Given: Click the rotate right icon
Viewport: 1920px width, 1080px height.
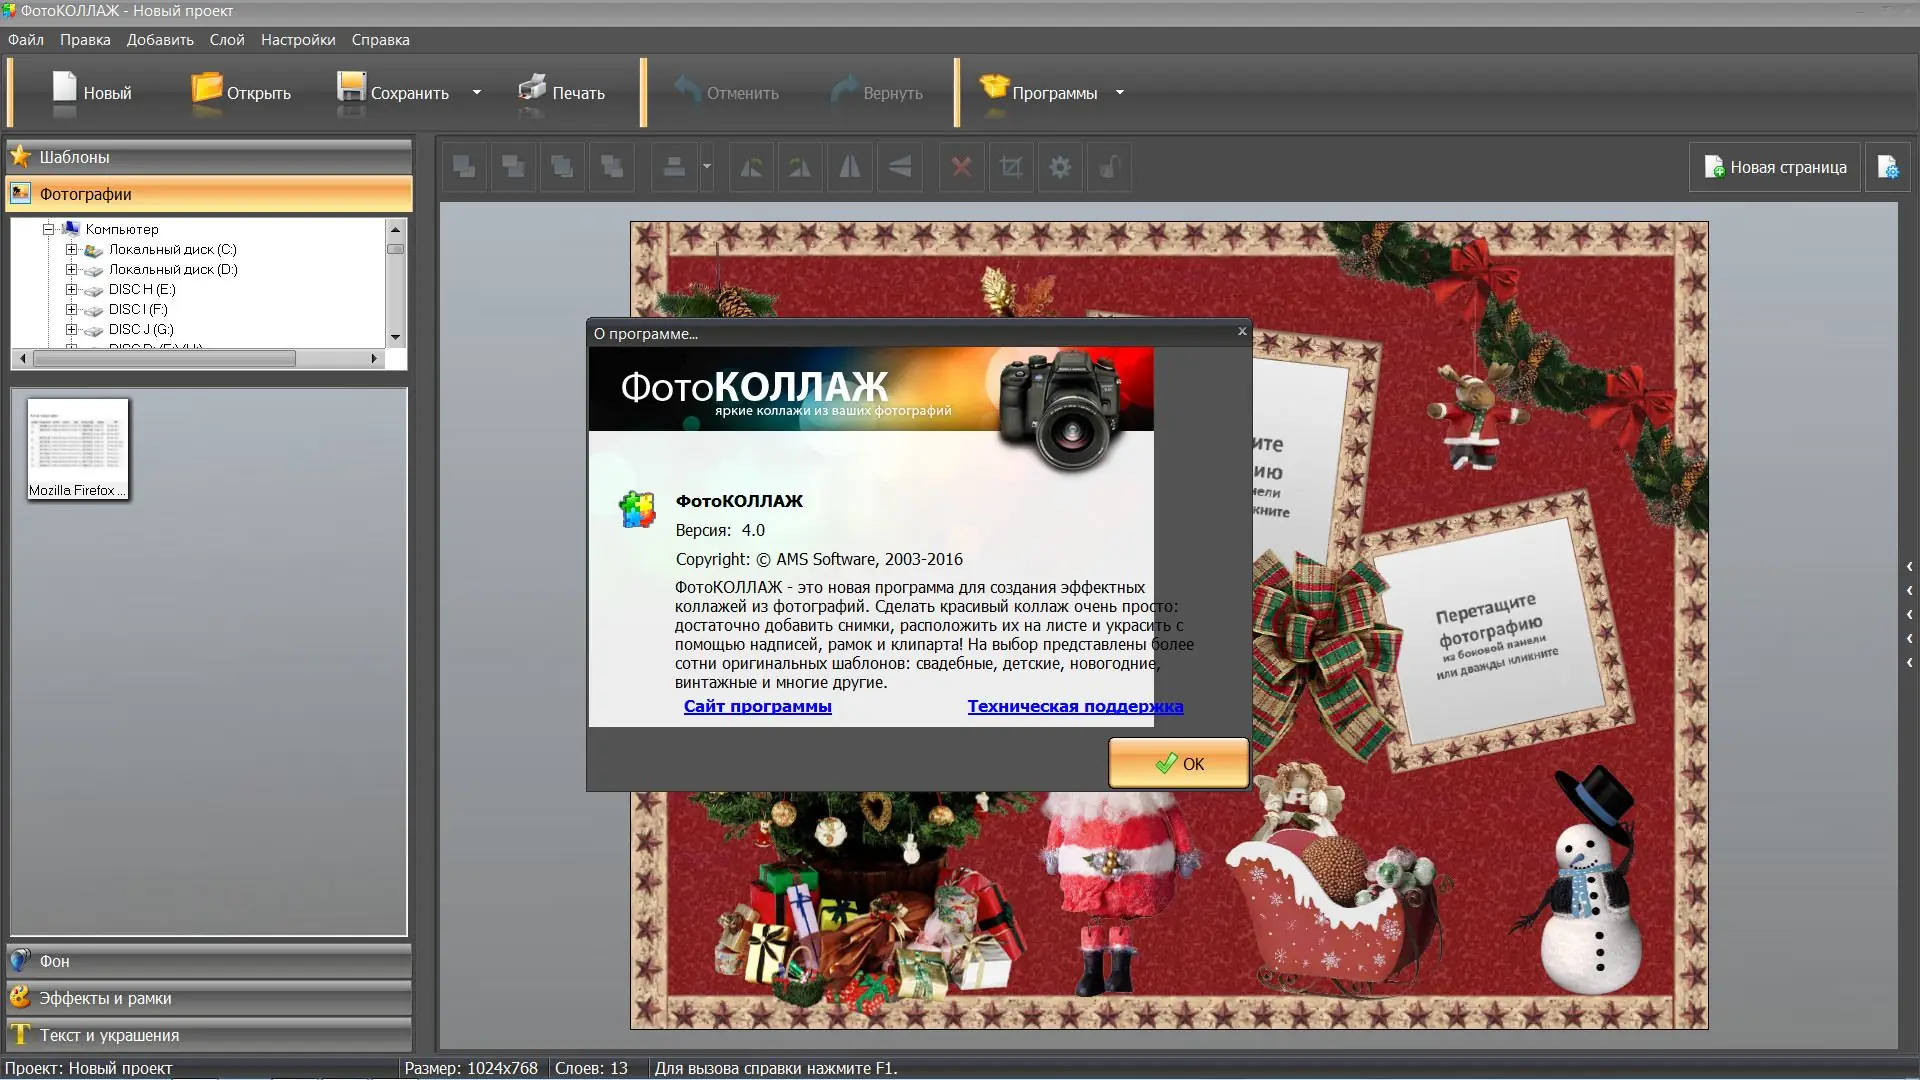Looking at the screenshot, I should point(800,167).
